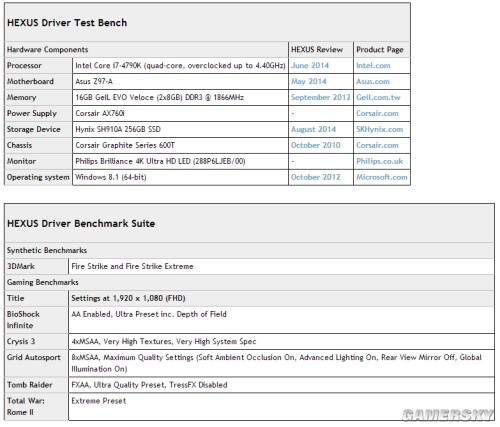Select the Processor row label
The image size is (500, 427).
(38, 66)
